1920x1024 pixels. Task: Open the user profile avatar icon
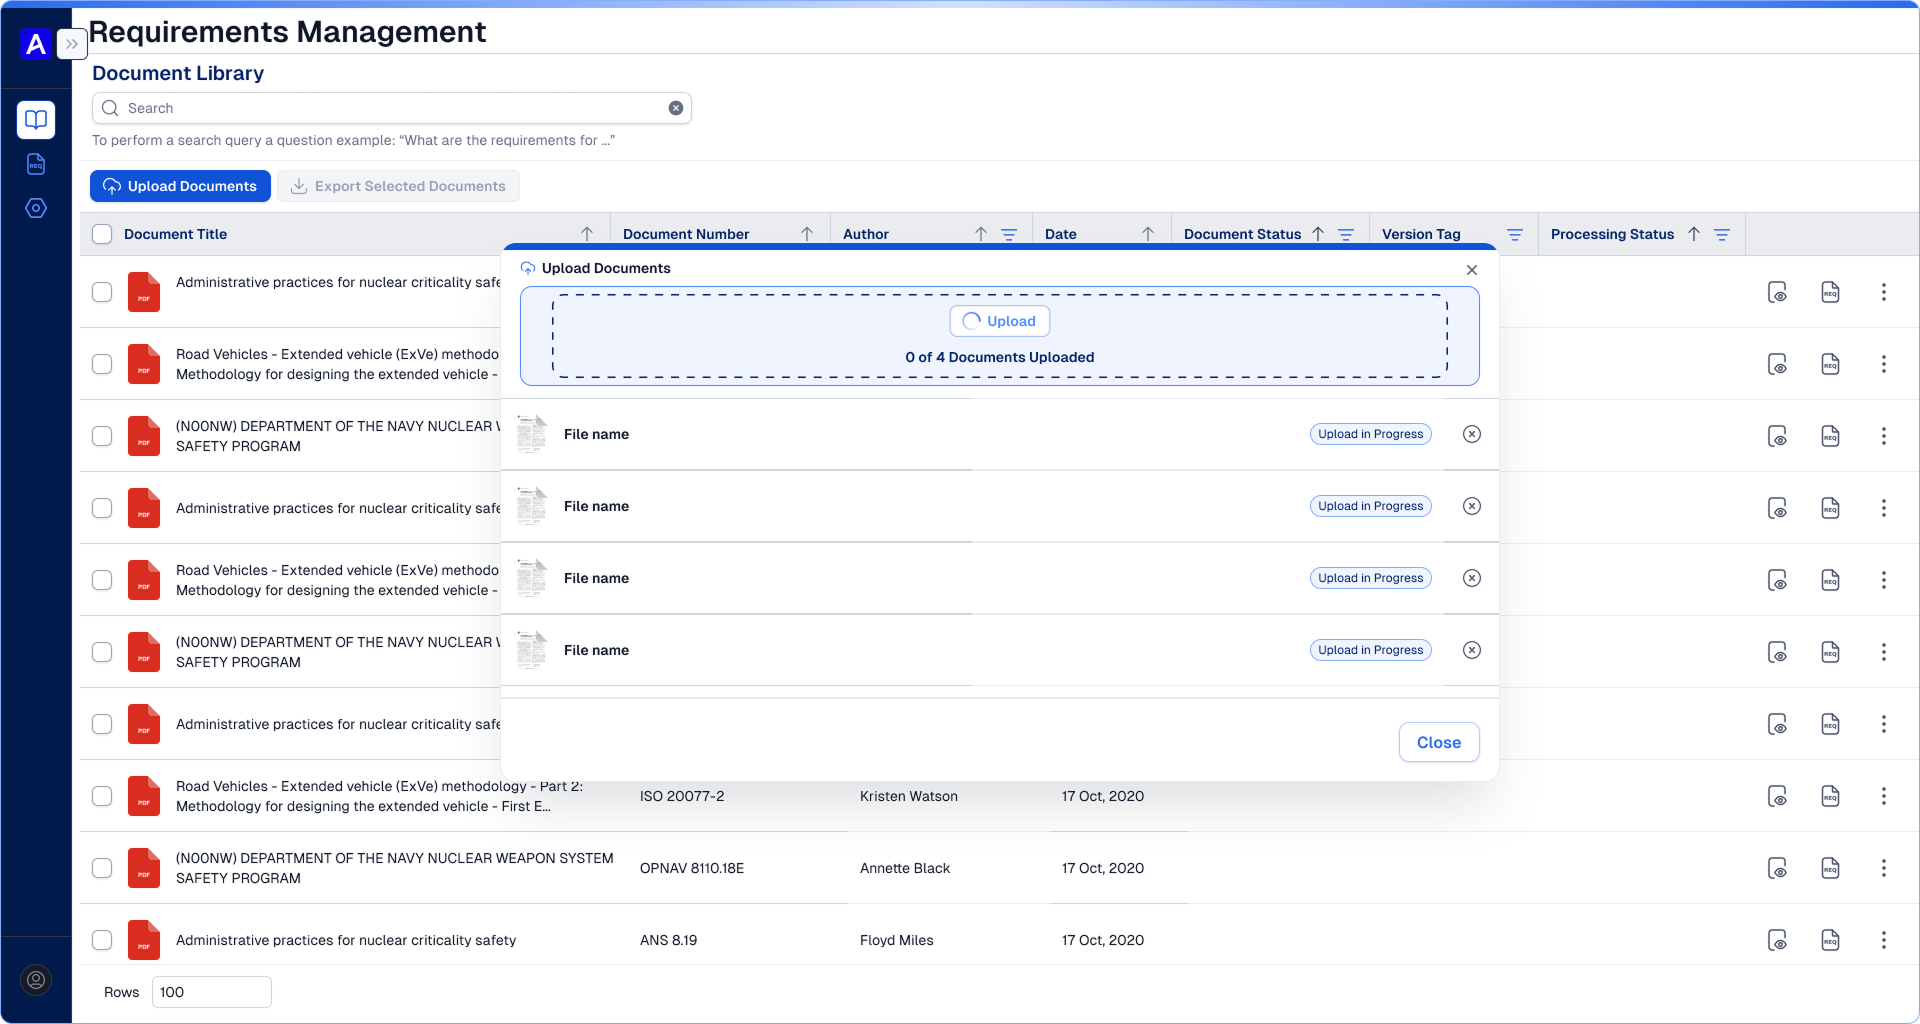pos(36,980)
